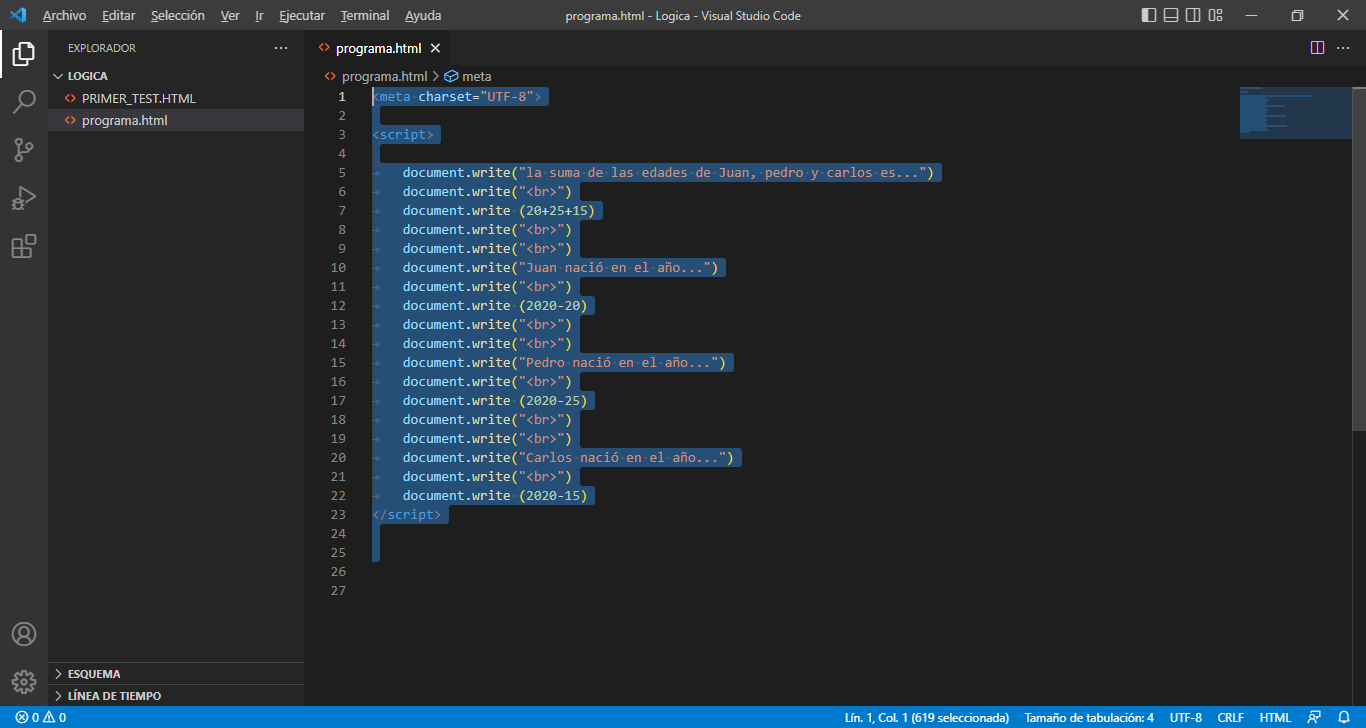Open the Selección menu
This screenshot has width=1366, height=728.
click(x=178, y=15)
